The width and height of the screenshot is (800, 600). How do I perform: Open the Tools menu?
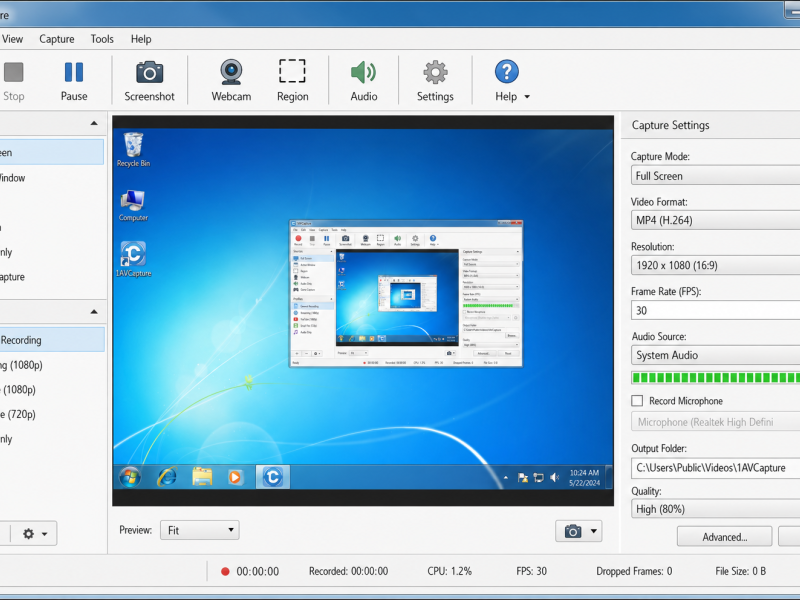coord(102,39)
